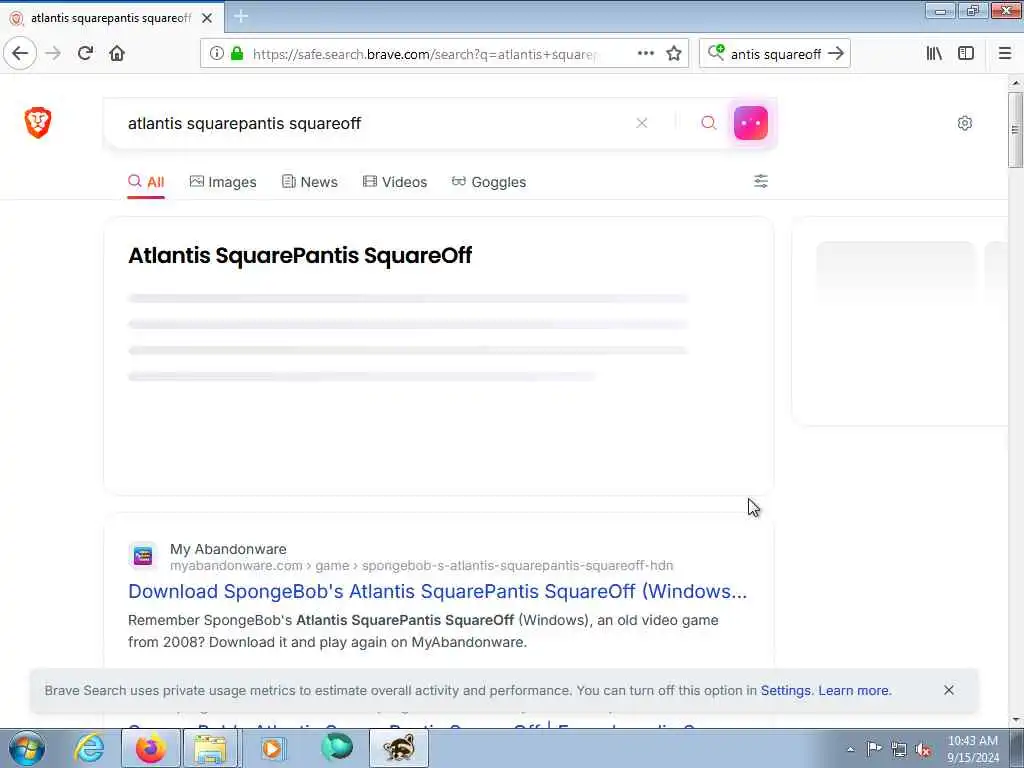Screen dimensions: 1024x768
Task: Click the Brave search magnifier button
Action: [x=709, y=123]
